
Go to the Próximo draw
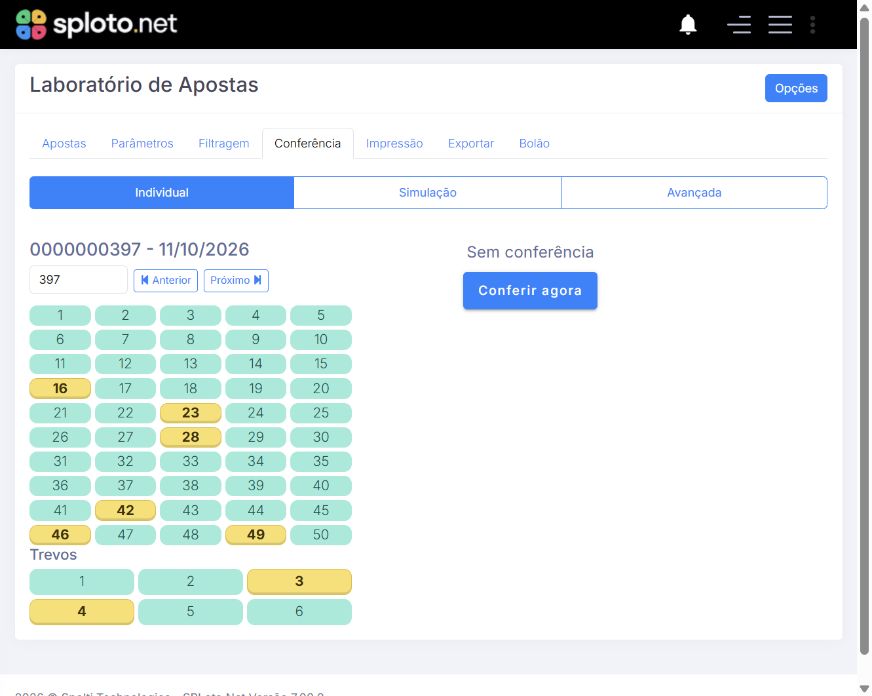[236, 280]
